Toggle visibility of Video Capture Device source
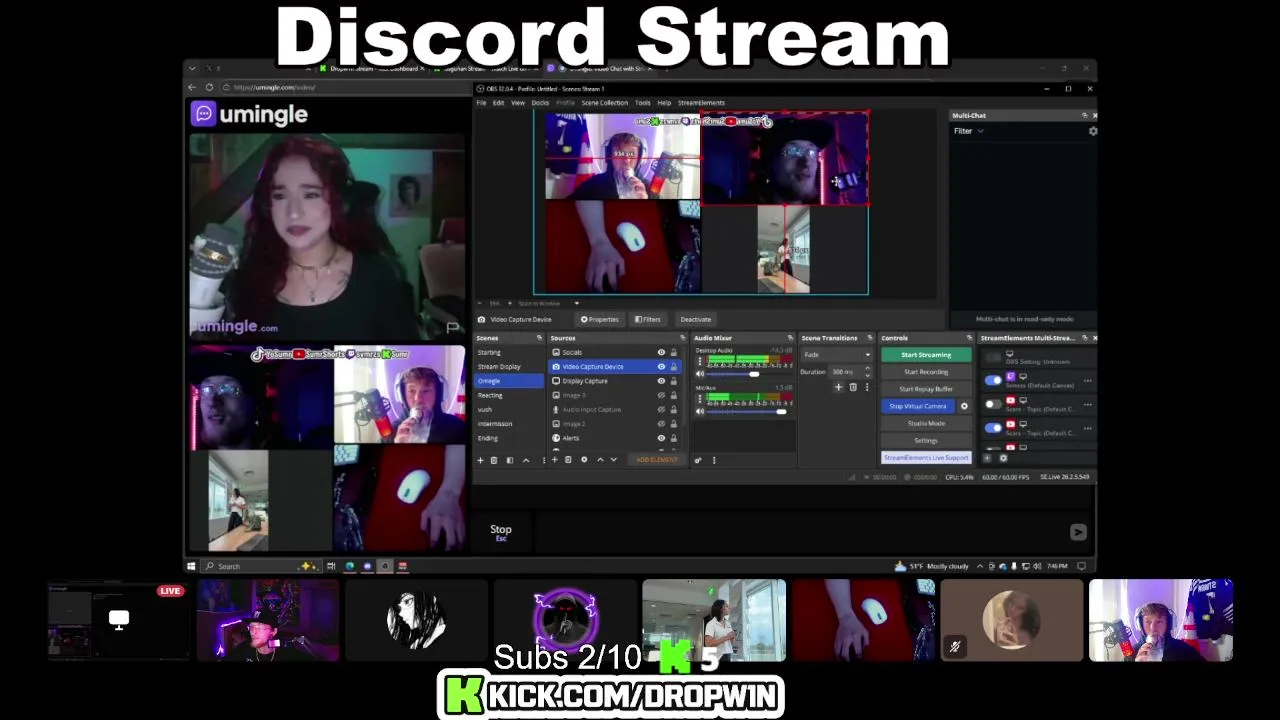 [x=661, y=366]
